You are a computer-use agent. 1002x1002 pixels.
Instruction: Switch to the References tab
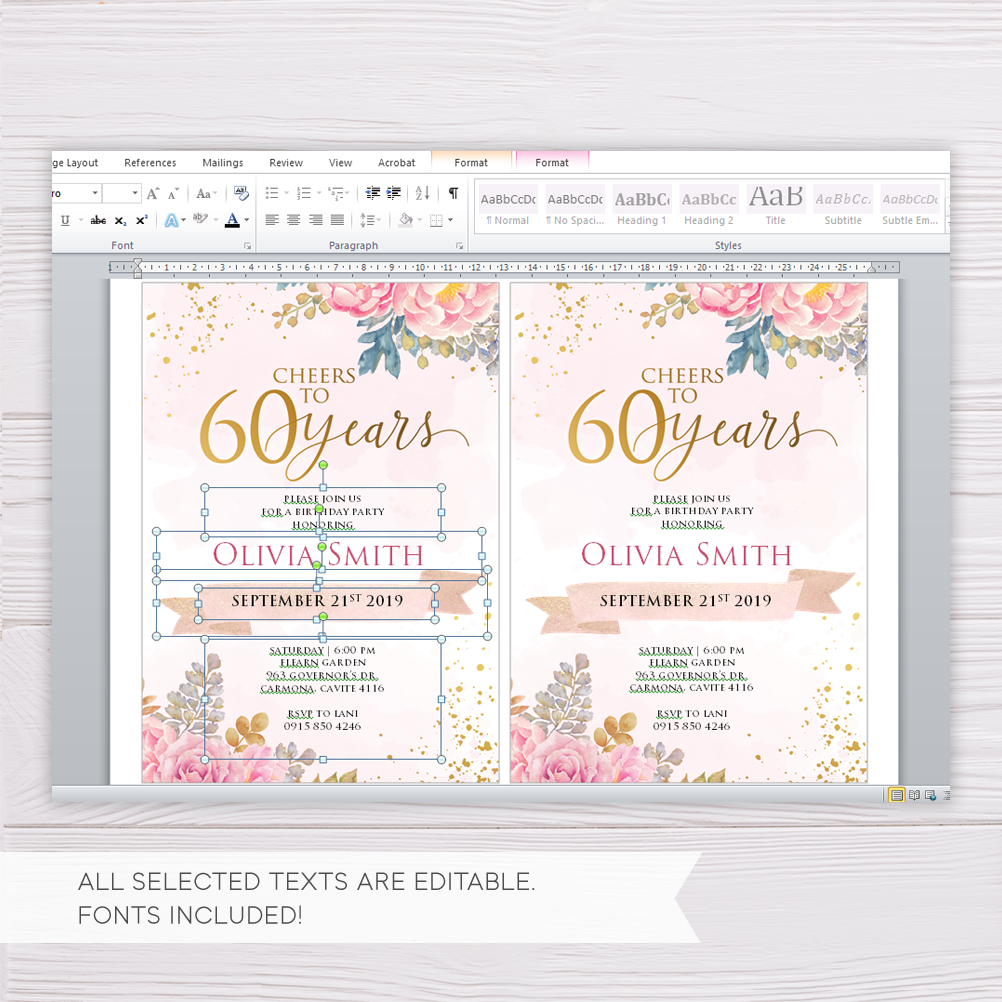coord(150,163)
